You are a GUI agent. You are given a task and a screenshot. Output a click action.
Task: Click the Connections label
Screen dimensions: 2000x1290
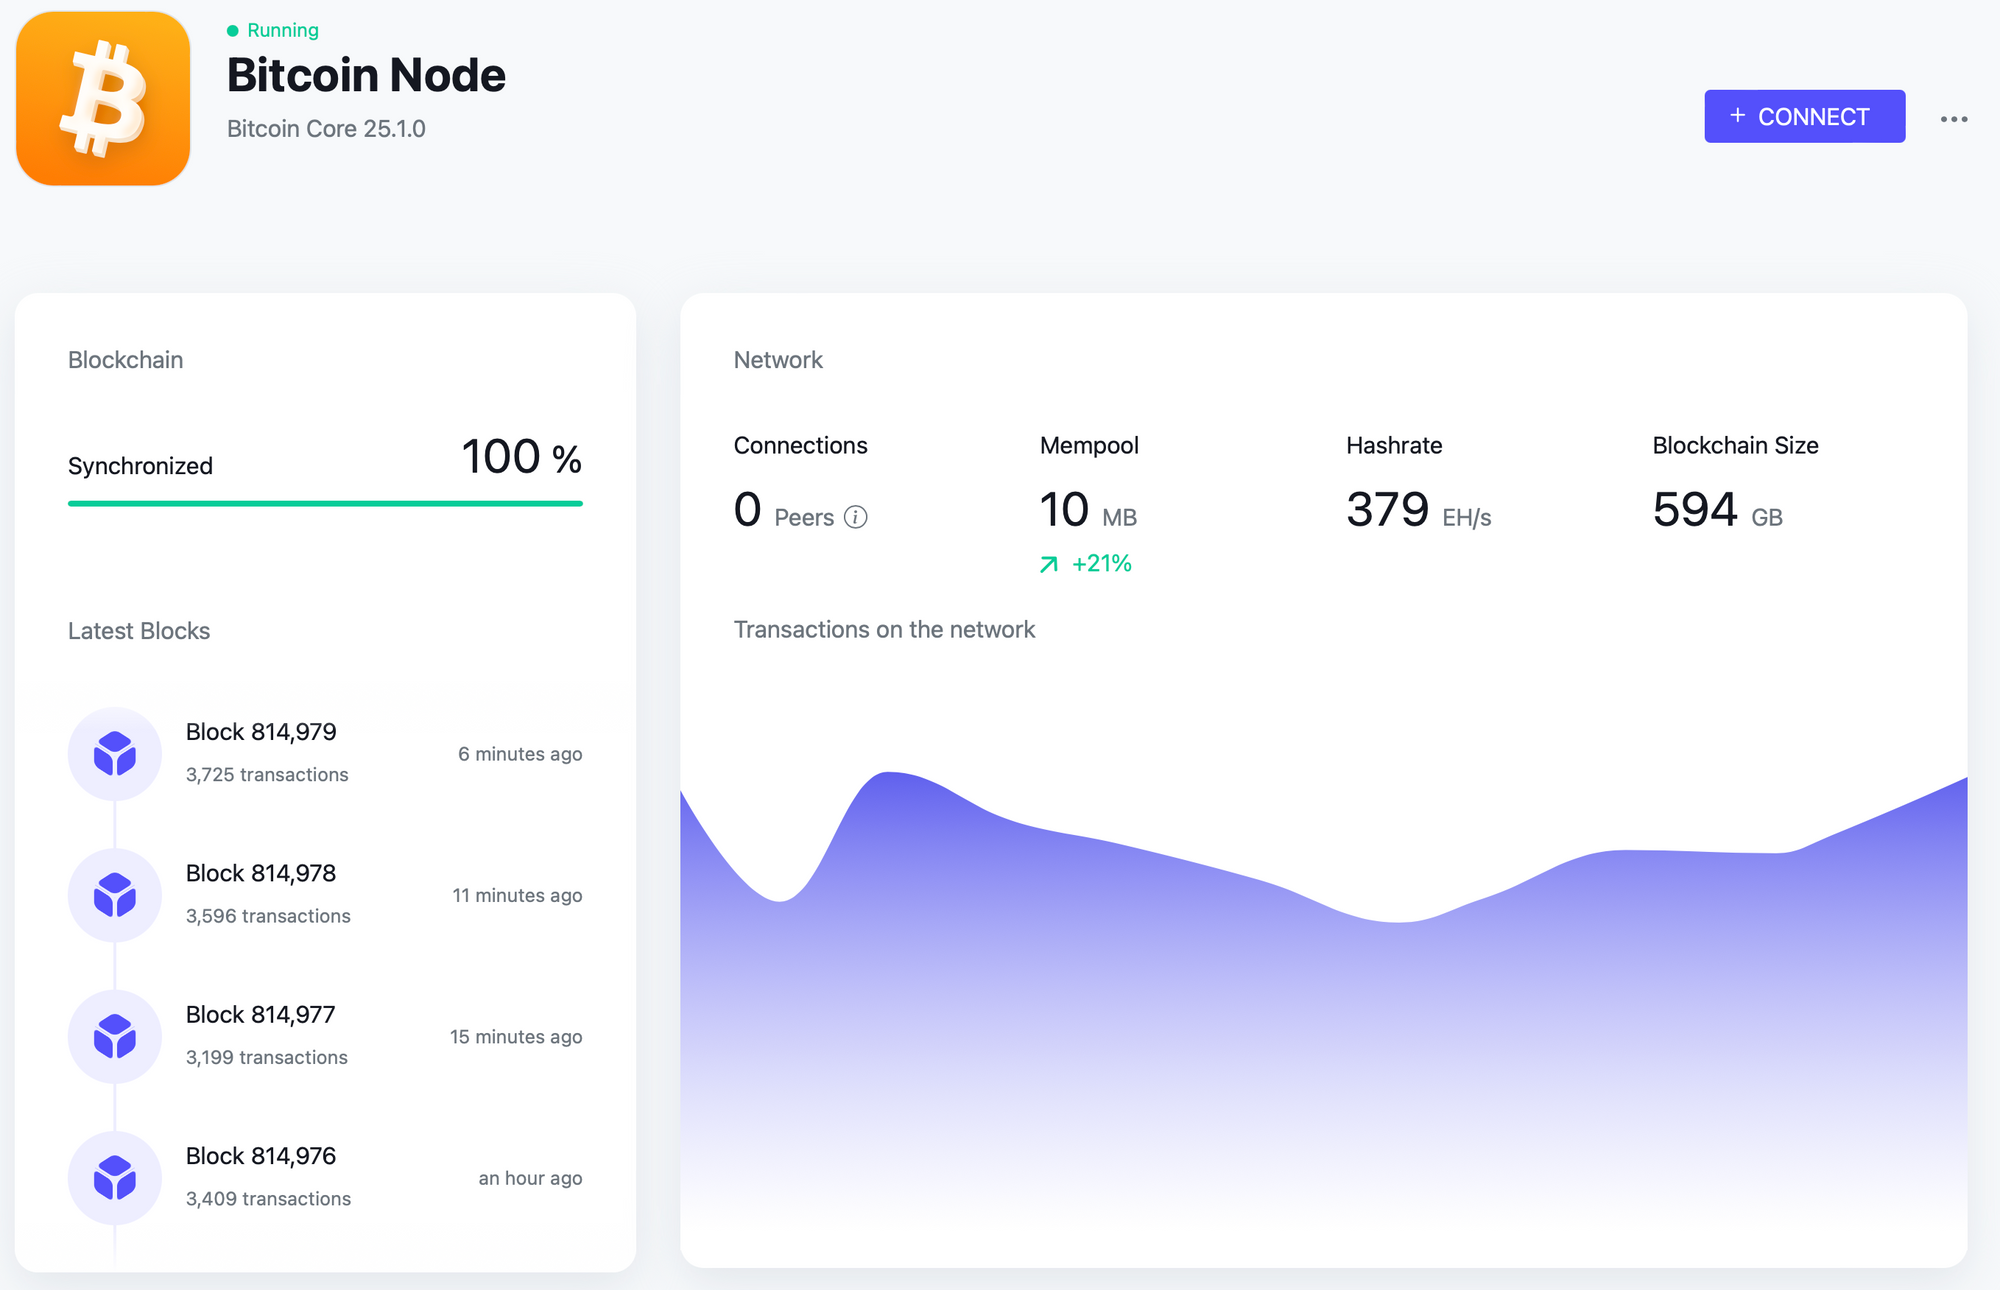[801, 446]
